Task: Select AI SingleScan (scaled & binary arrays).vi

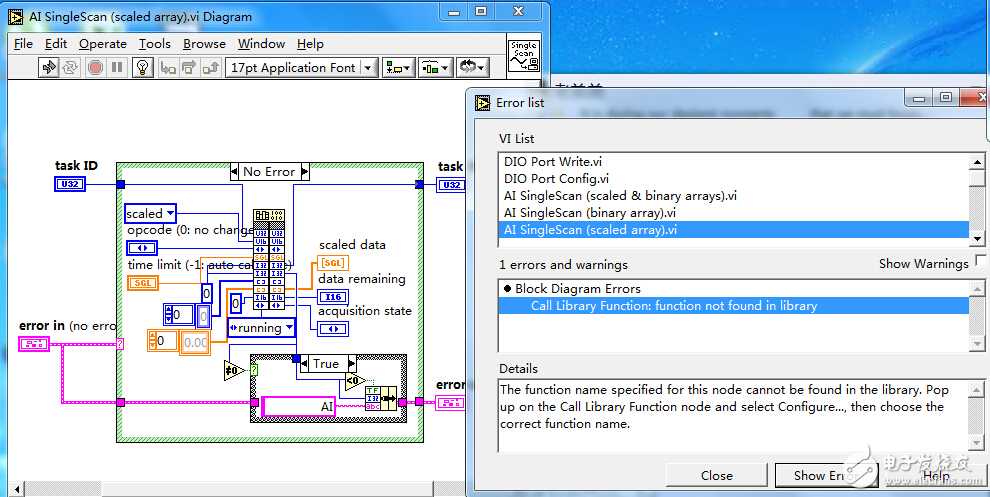Action: (733, 196)
